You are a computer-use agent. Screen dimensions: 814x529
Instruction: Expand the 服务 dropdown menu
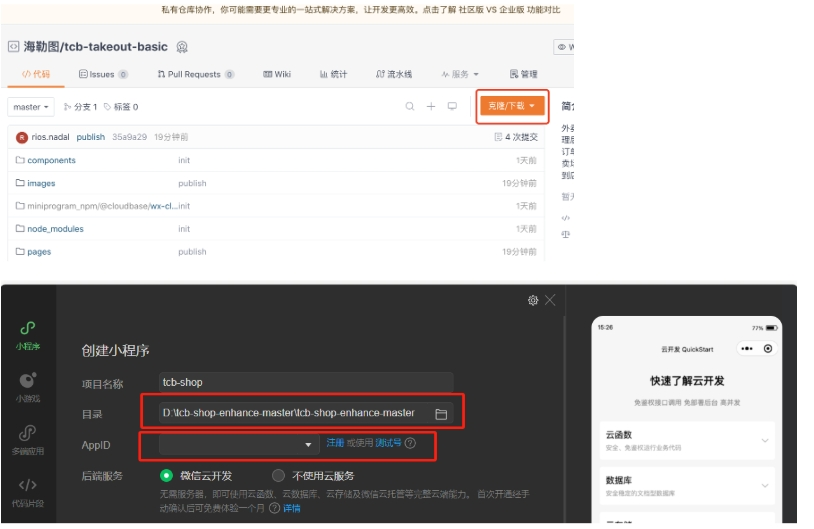pyautogui.click(x=460, y=74)
